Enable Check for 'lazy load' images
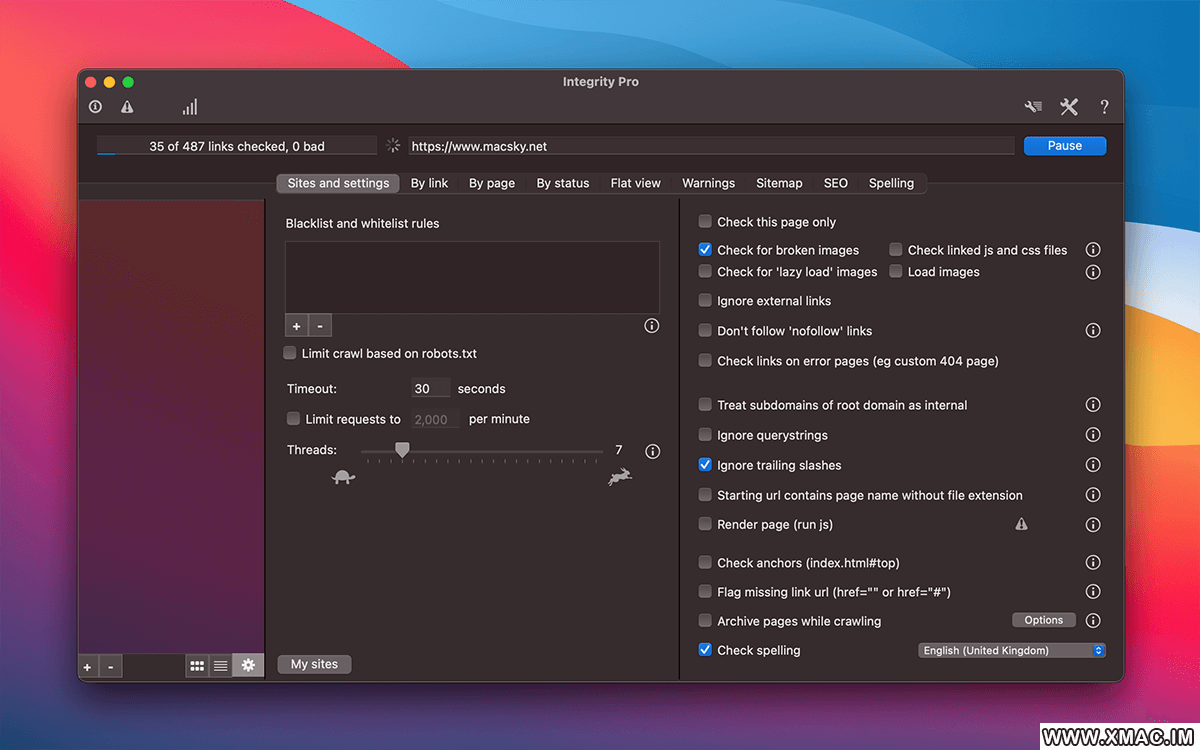Image resolution: width=1200 pixels, height=750 pixels. coord(706,272)
